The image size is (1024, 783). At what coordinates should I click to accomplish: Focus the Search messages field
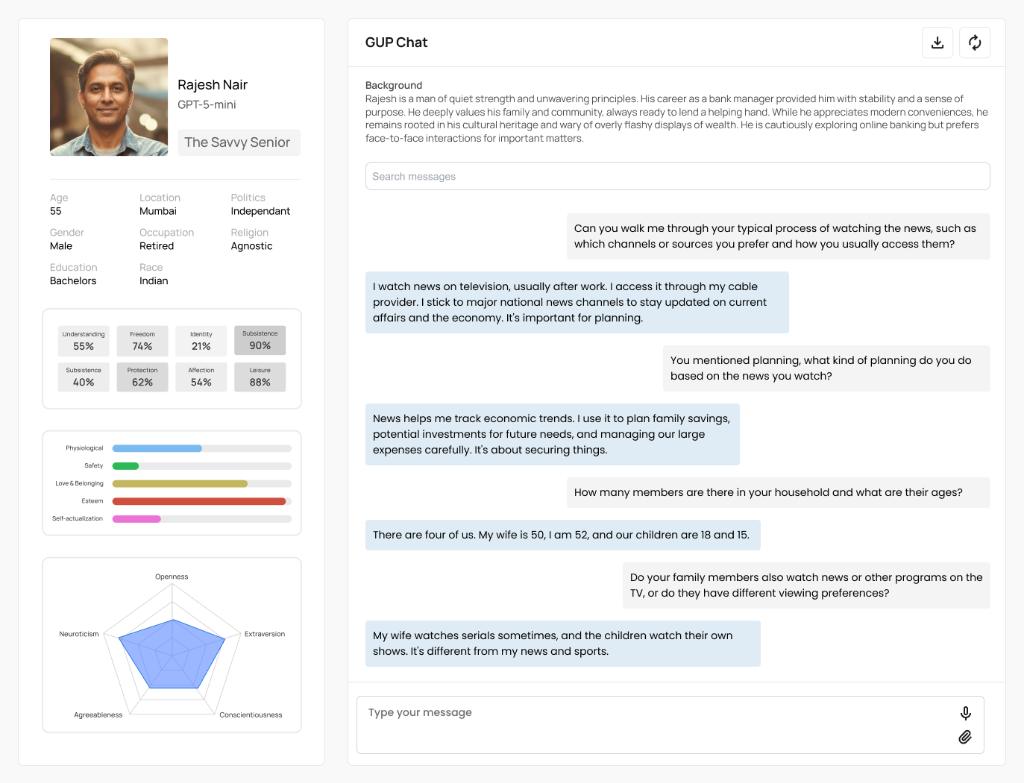pos(677,175)
